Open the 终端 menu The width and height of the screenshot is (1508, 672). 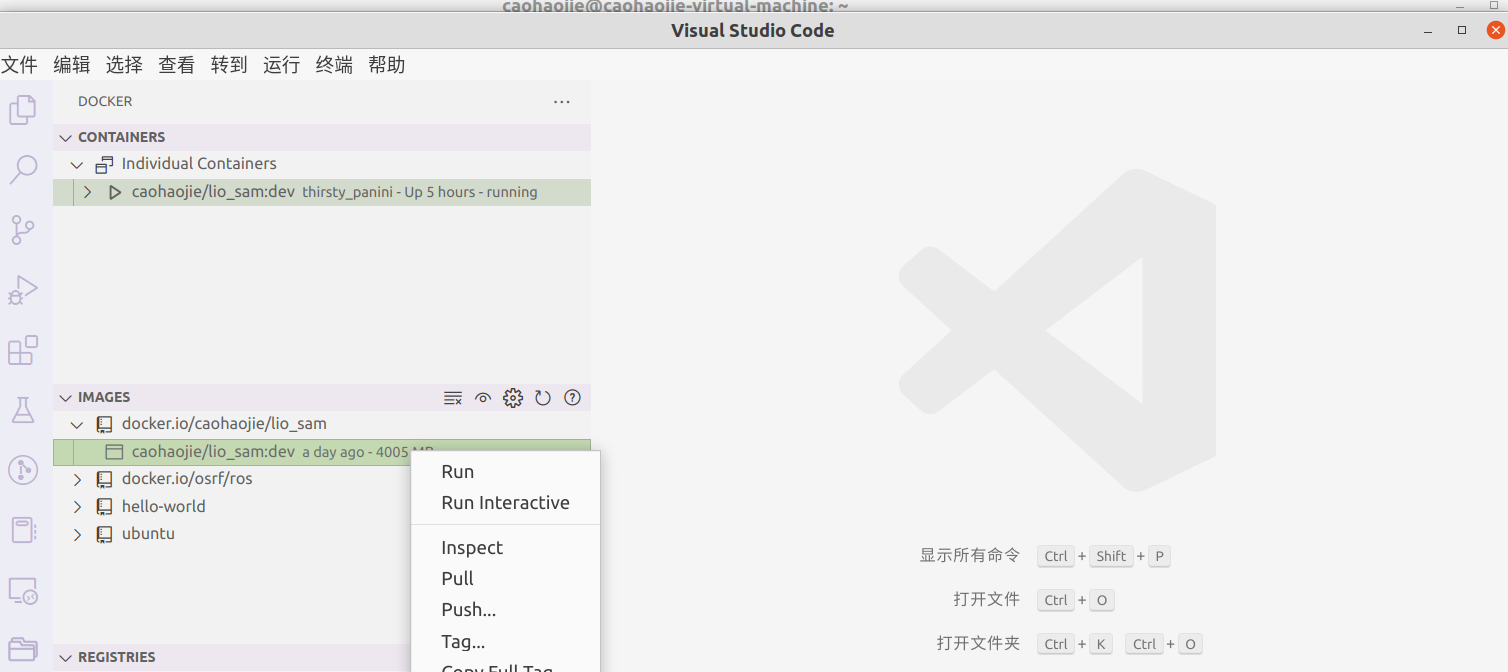[334, 65]
